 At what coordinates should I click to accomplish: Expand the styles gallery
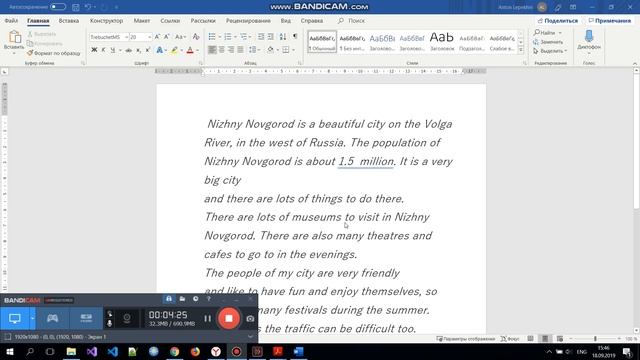(x=521, y=49)
